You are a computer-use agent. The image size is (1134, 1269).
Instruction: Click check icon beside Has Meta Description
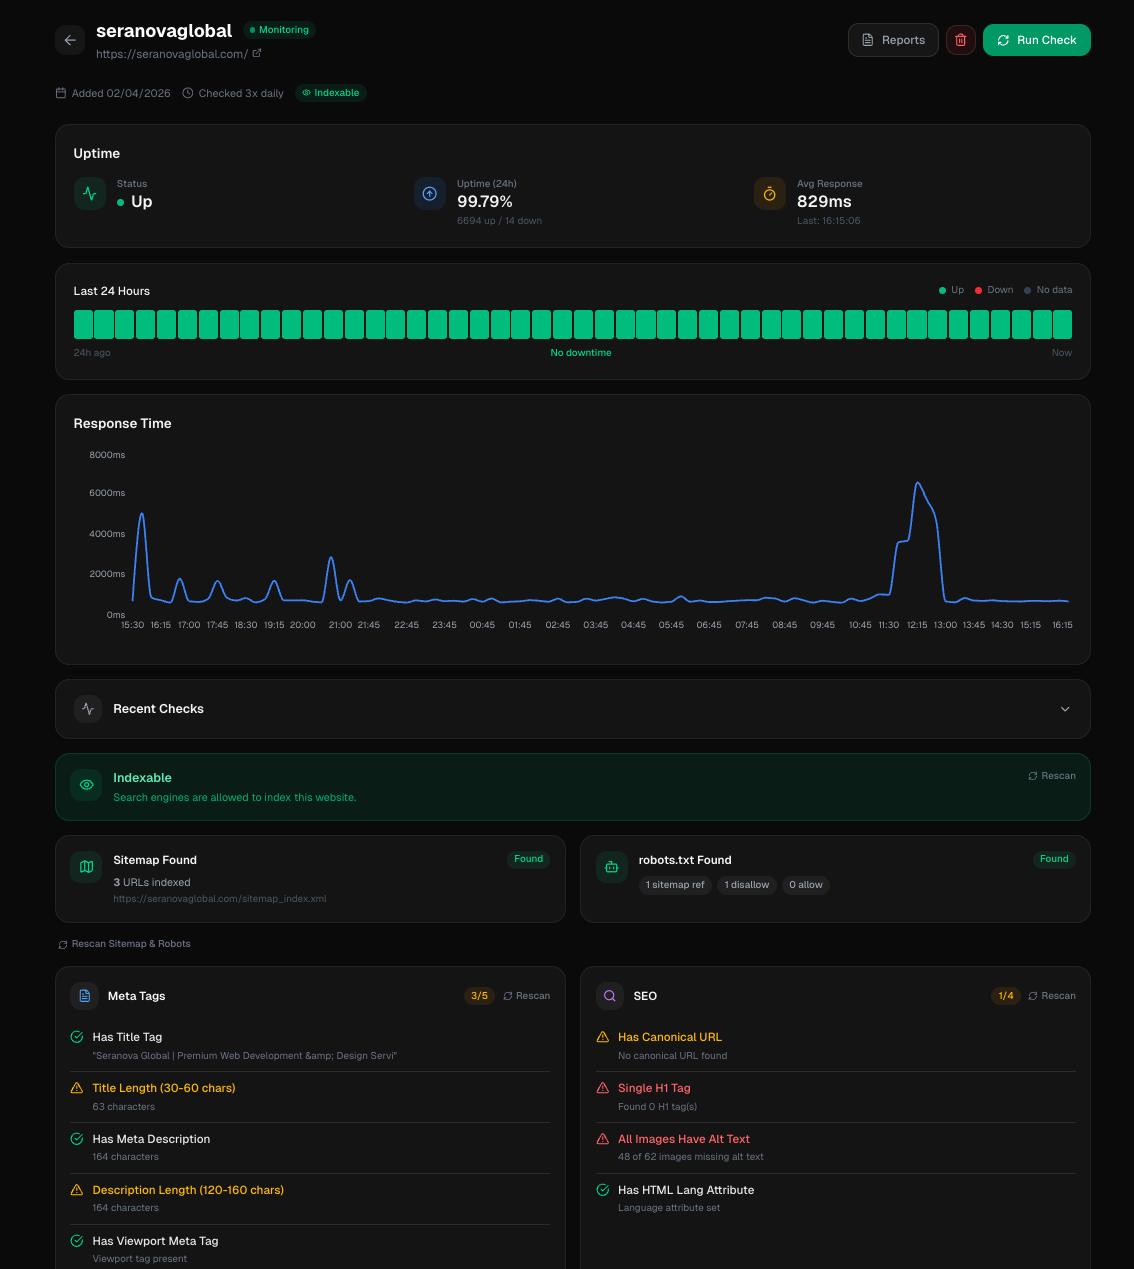(77, 1139)
